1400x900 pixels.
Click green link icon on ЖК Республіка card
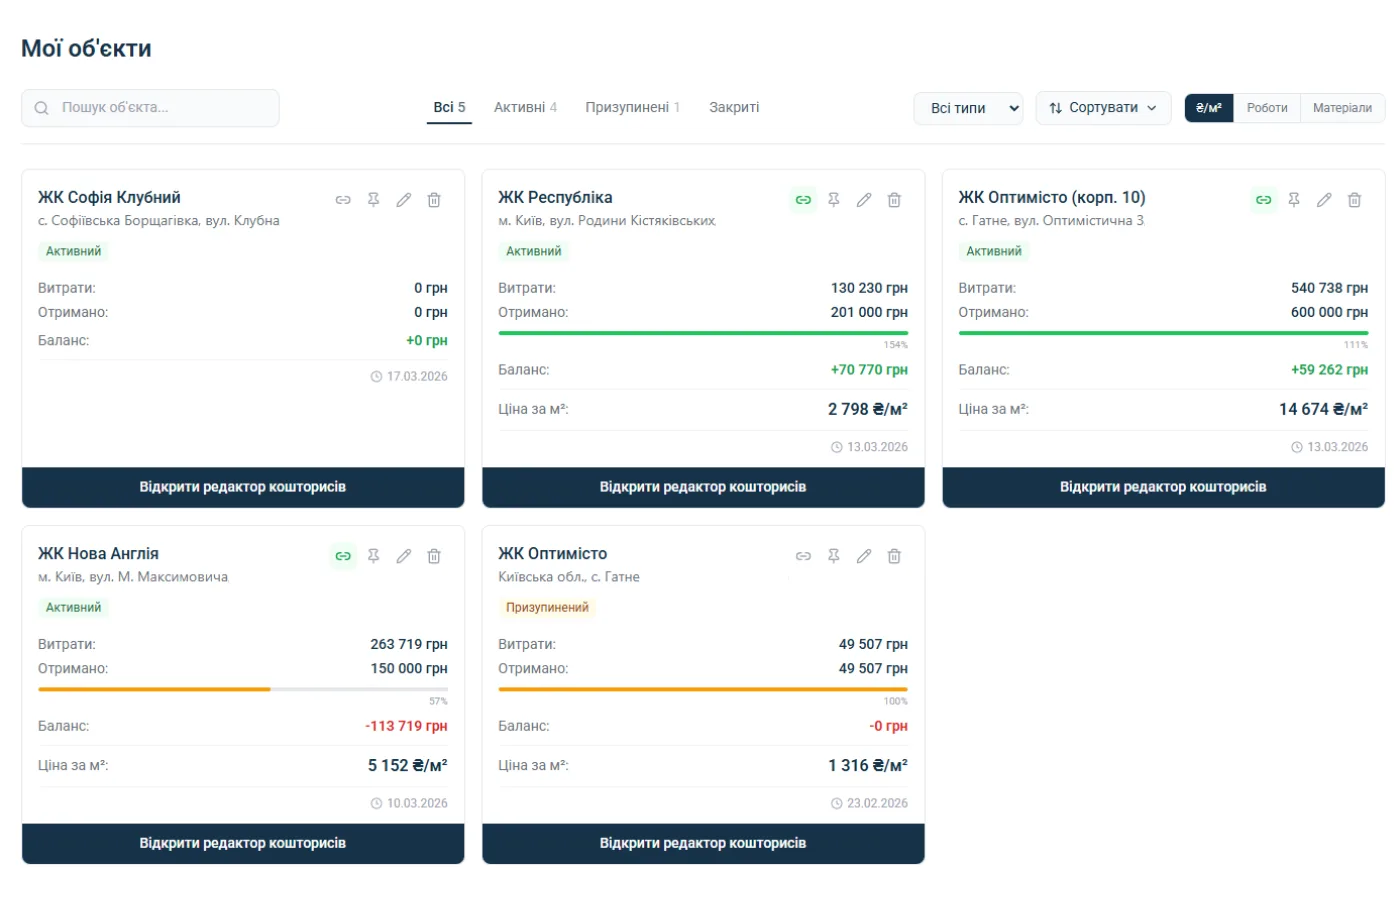(x=803, y=200)
